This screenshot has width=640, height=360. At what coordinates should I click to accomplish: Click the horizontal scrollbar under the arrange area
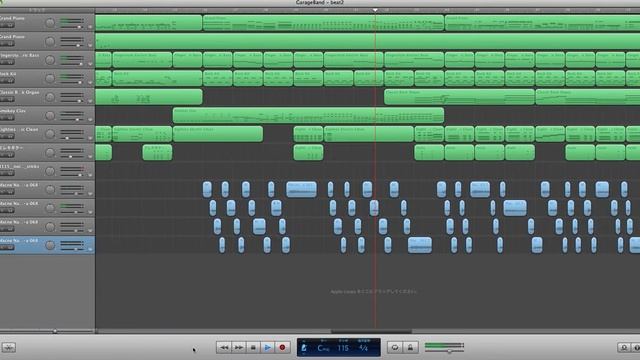[371, 331]
